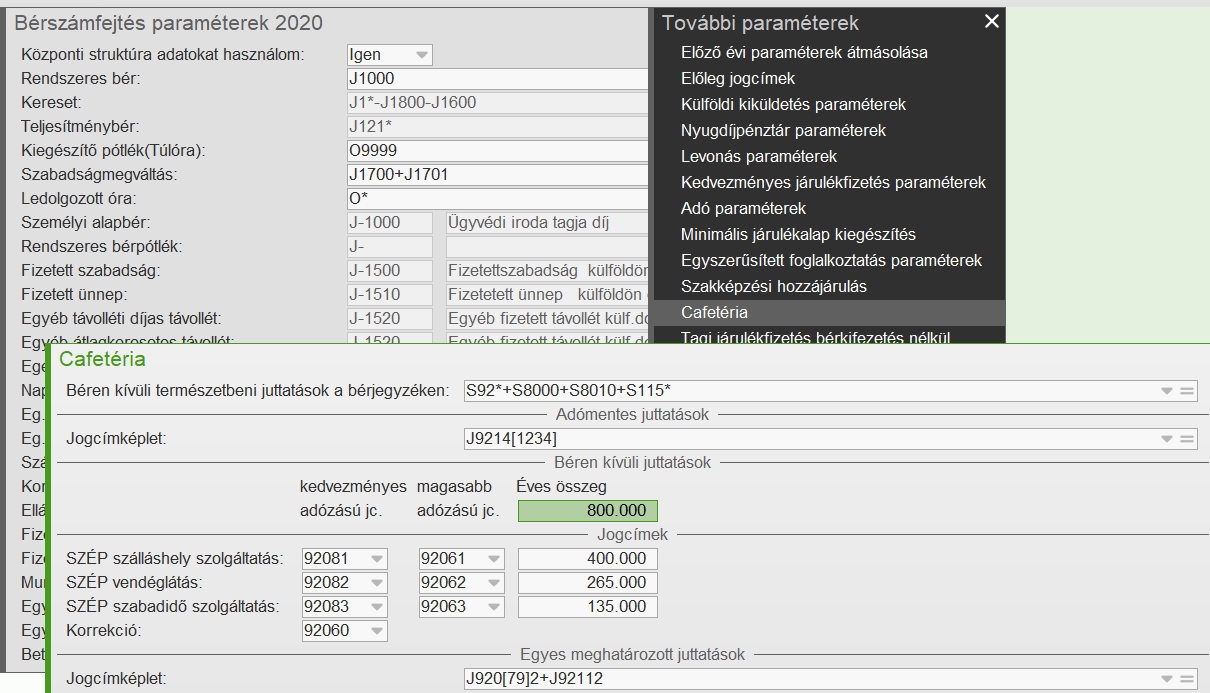The height and width of the screenshot is (693, 1210).
Task: Click the Cafetéria panel heading
Action: (103, 359)
